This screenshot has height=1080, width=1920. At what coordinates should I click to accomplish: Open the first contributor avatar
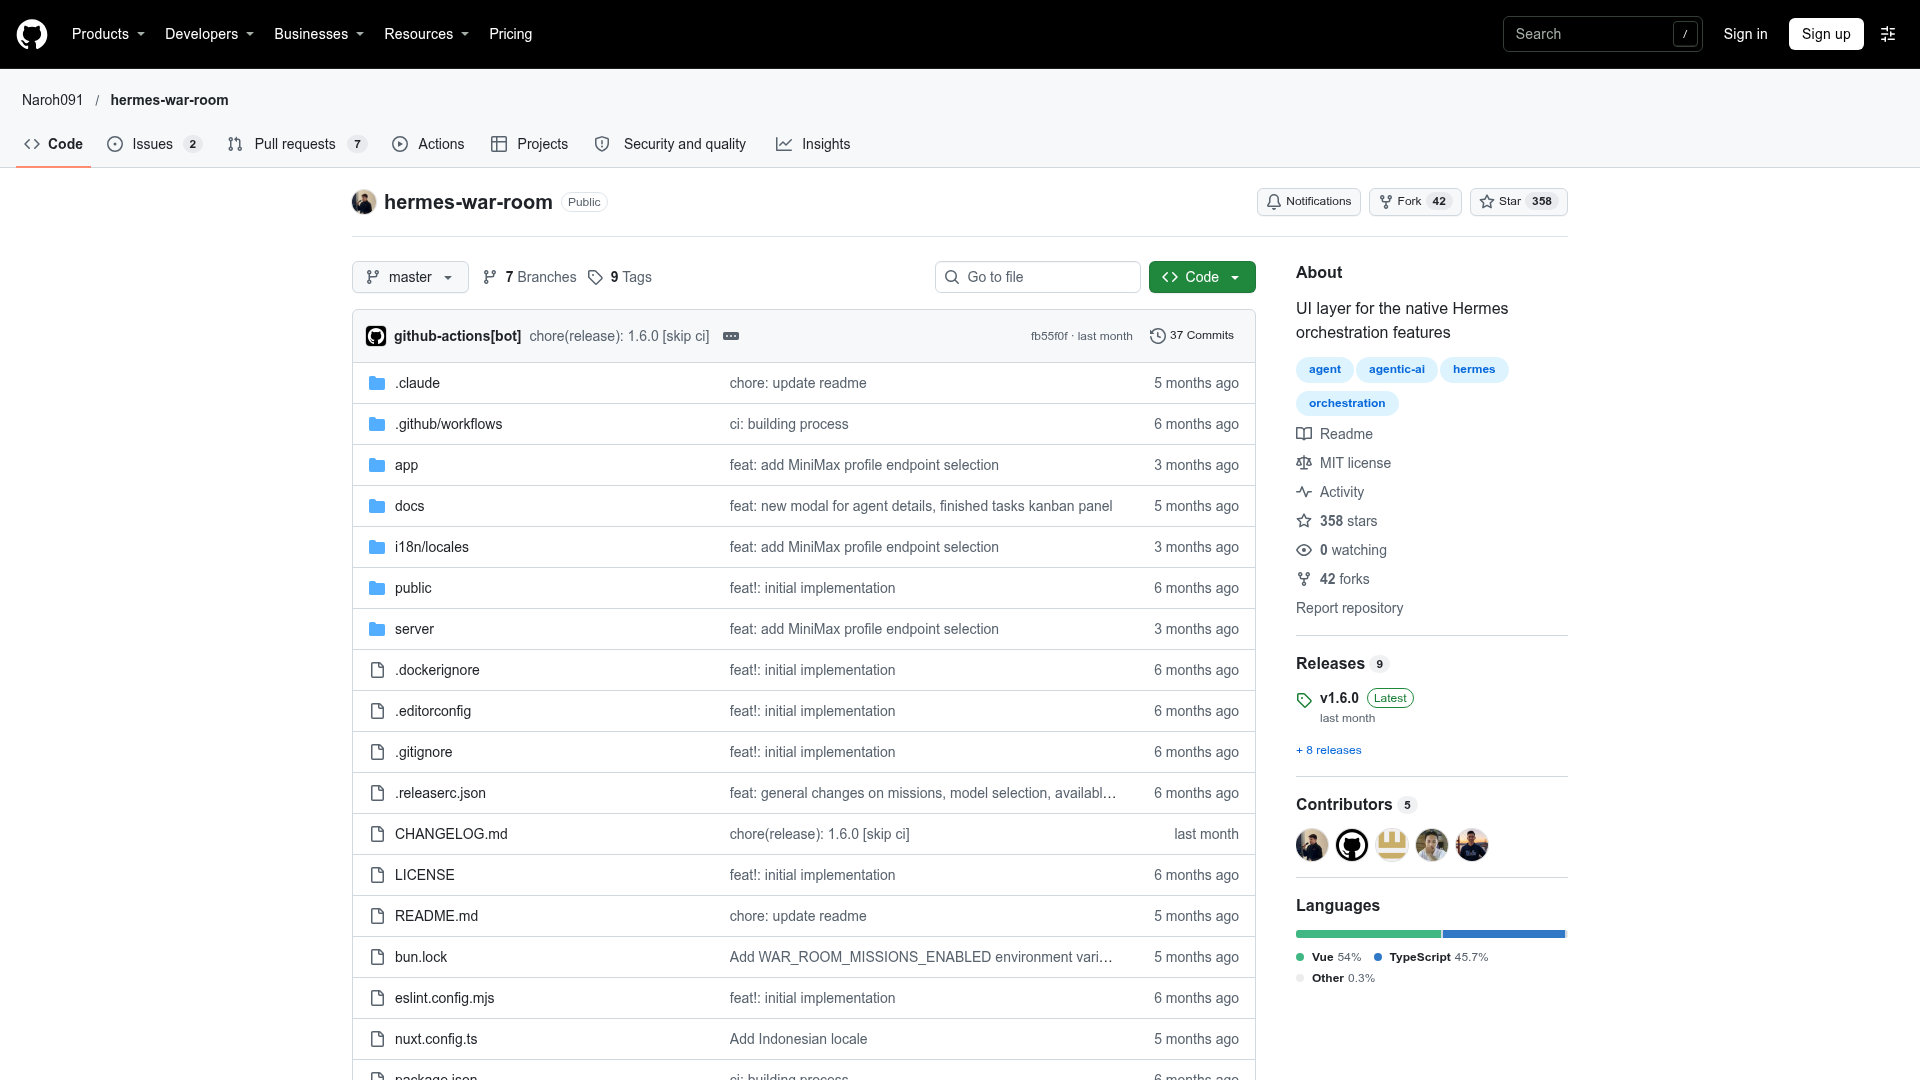pyautogui.click(x=1312, y=845)
